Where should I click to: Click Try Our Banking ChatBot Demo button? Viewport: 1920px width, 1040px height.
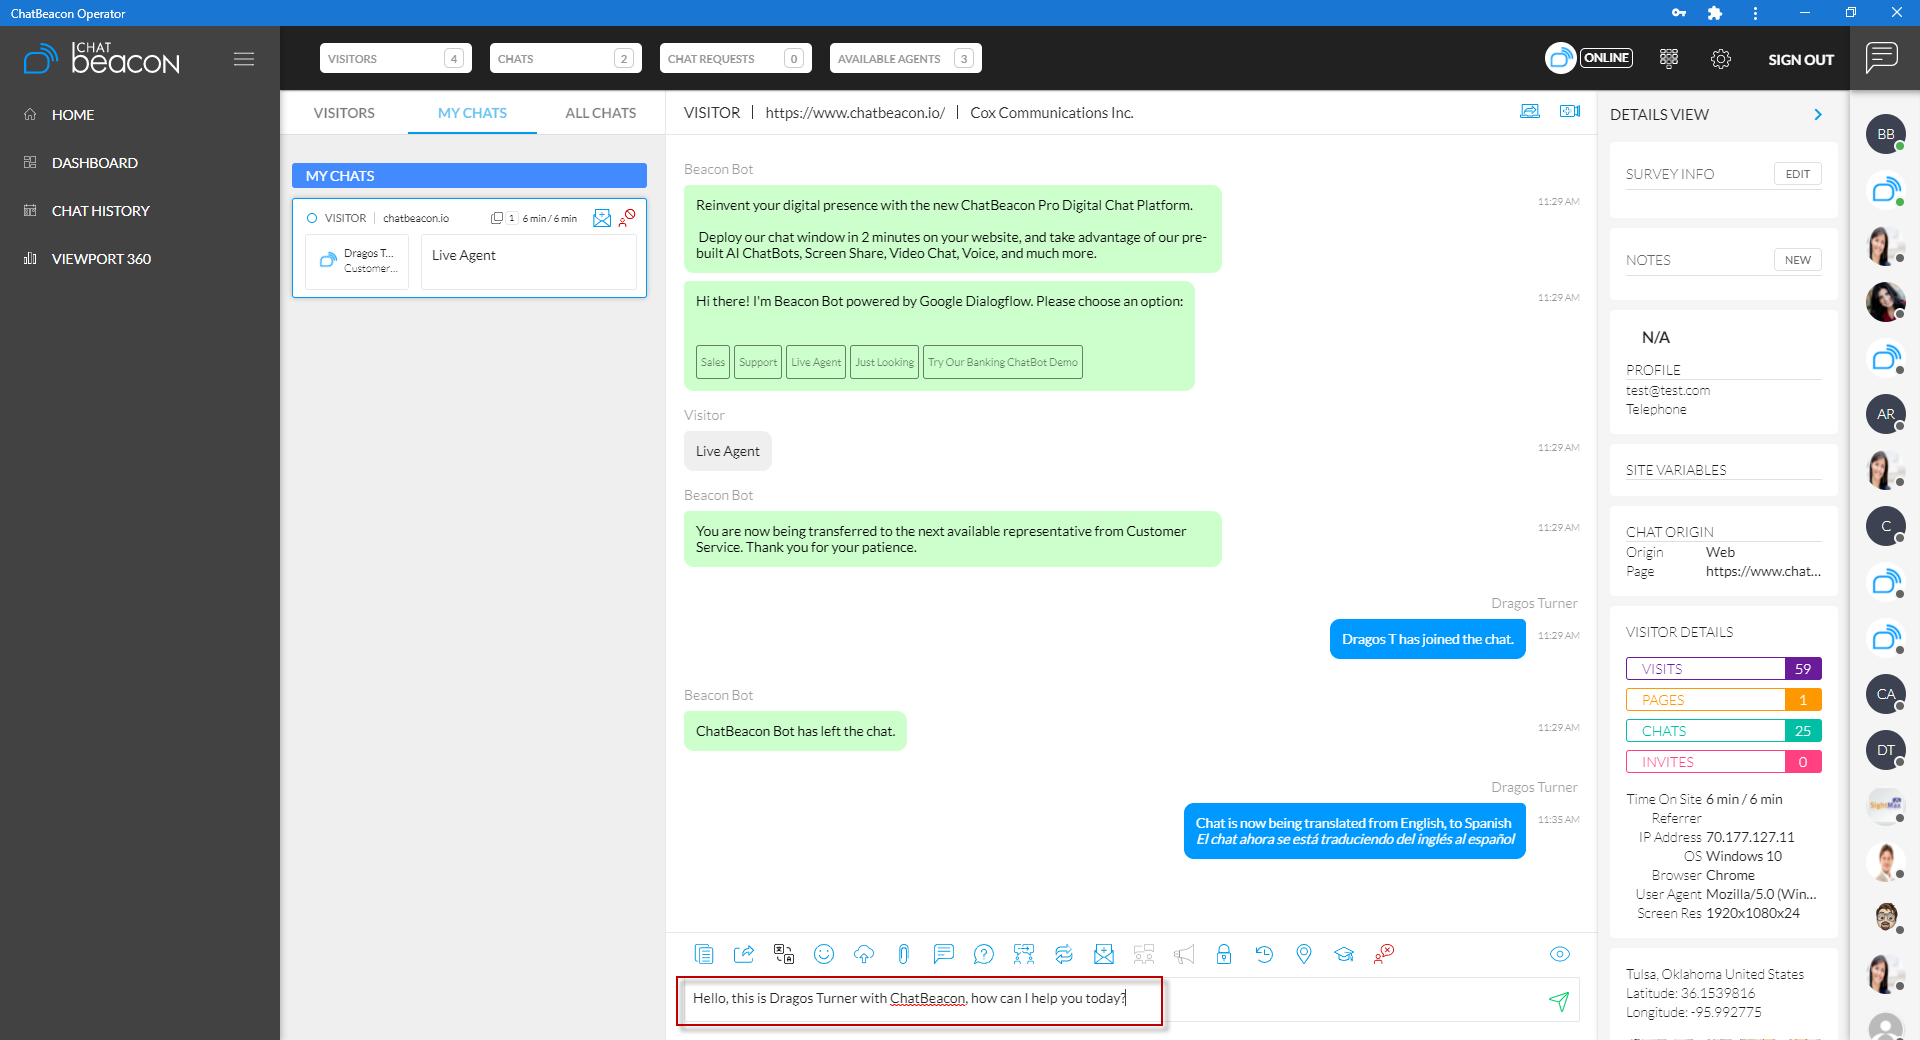(x=1003, y=362)
